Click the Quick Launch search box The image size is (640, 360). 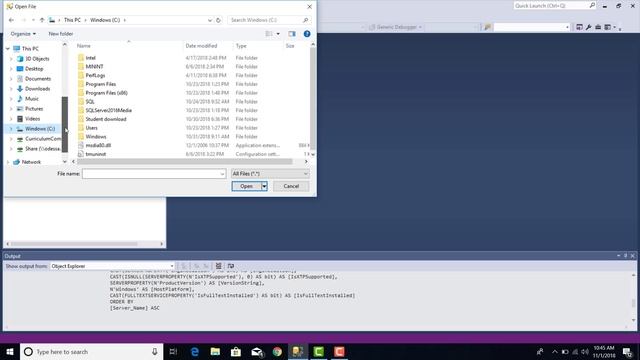(551, 5)
